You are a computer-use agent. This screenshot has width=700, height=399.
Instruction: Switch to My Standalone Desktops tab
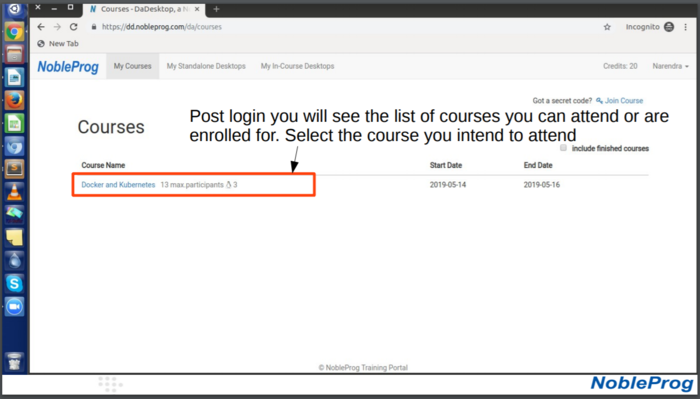pos(206,66)
